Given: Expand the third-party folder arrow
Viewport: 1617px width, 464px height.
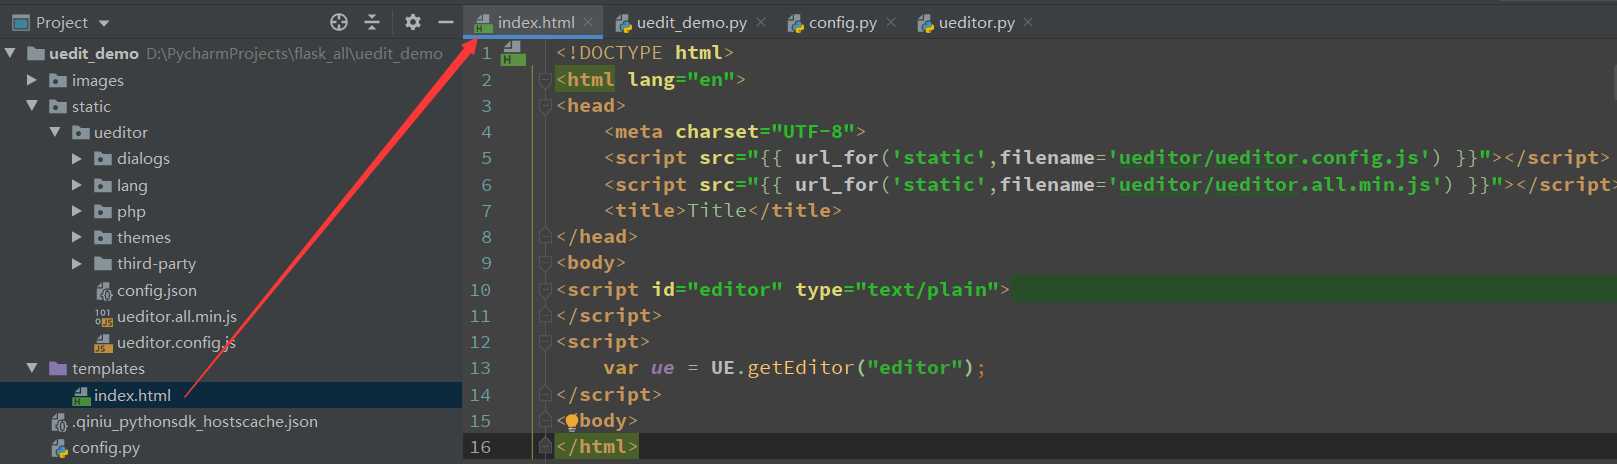Looking at the screenshot, I should 77,263.
